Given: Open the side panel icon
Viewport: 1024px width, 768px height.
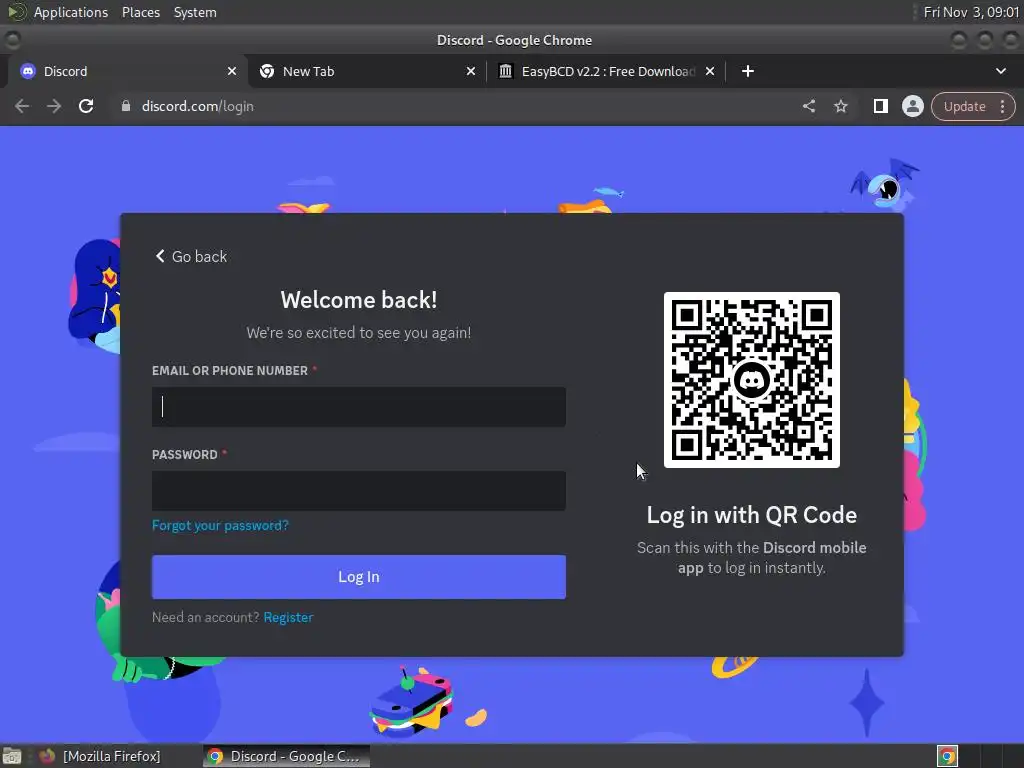Looking at the screenshot, I should [x=880, y=106].
